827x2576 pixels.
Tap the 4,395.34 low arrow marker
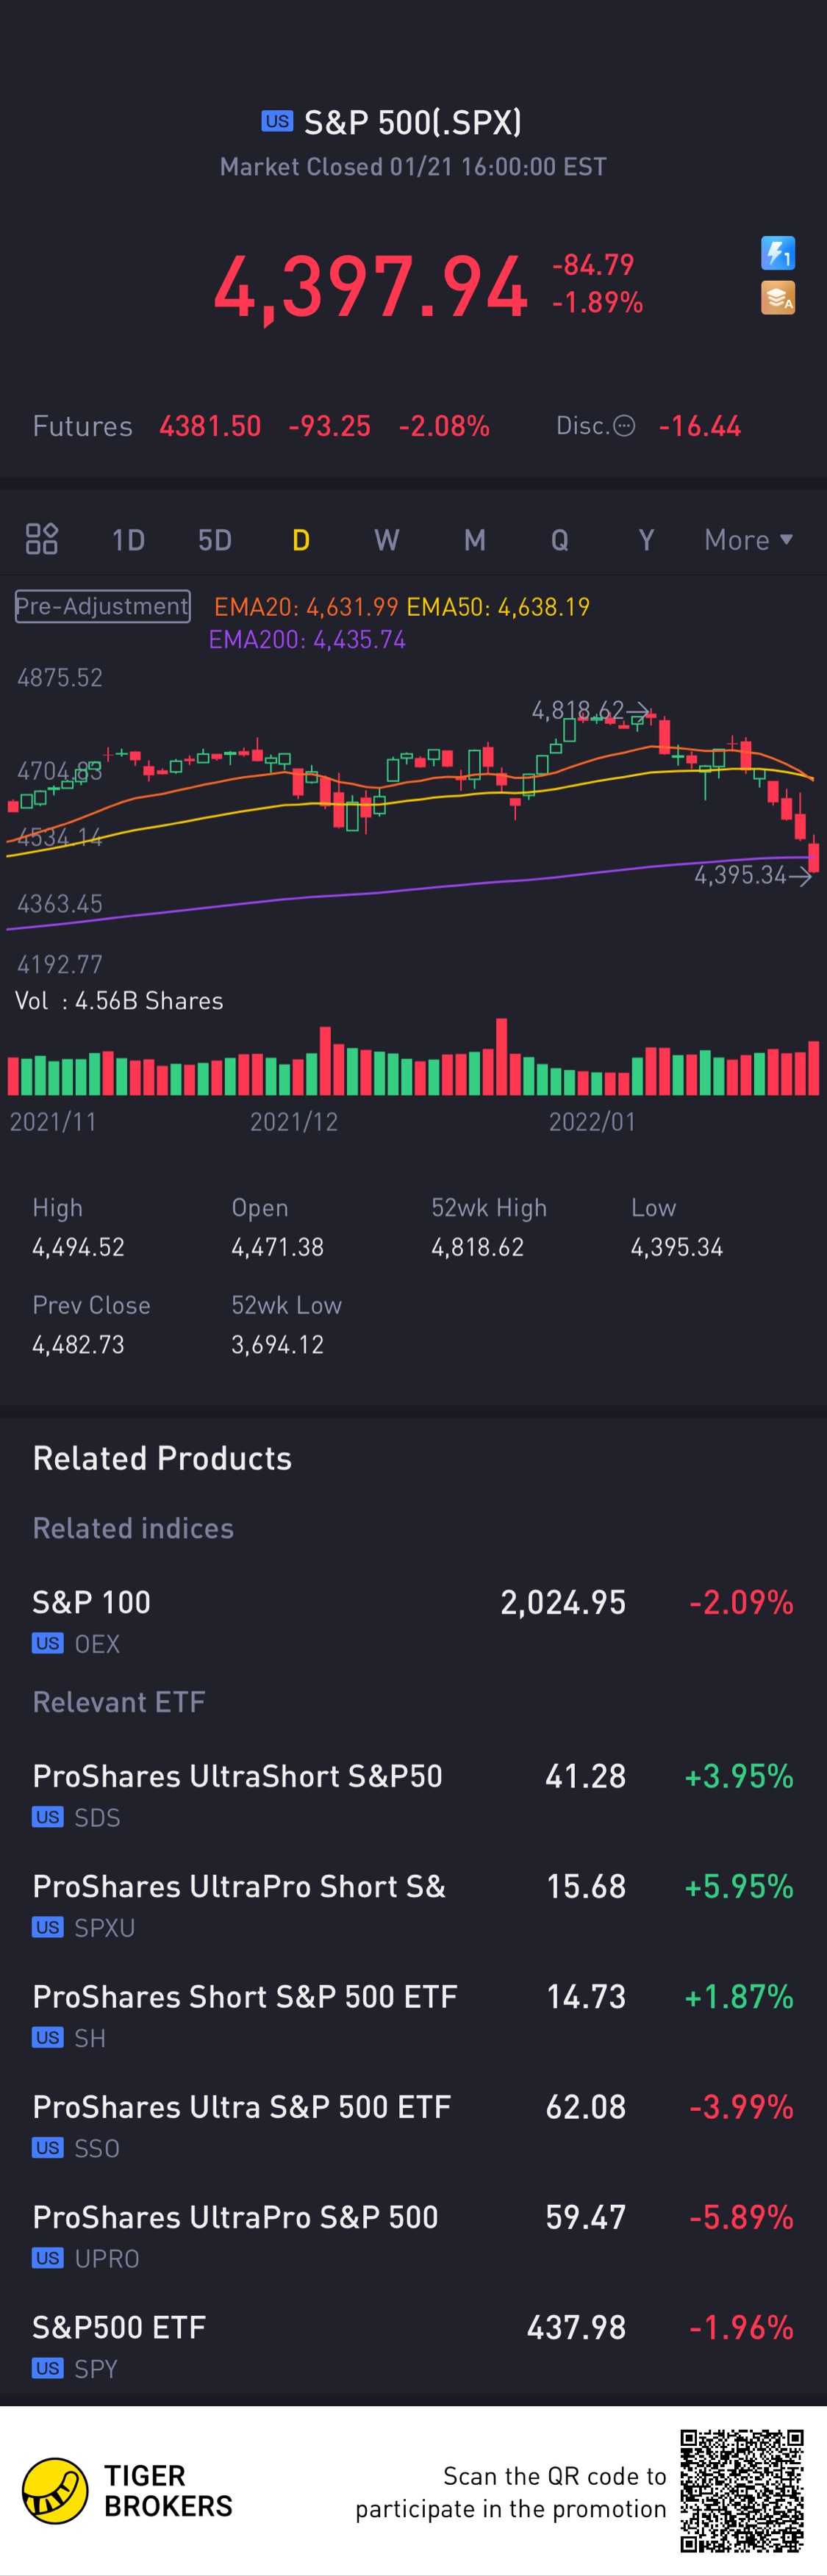[800, 876]
